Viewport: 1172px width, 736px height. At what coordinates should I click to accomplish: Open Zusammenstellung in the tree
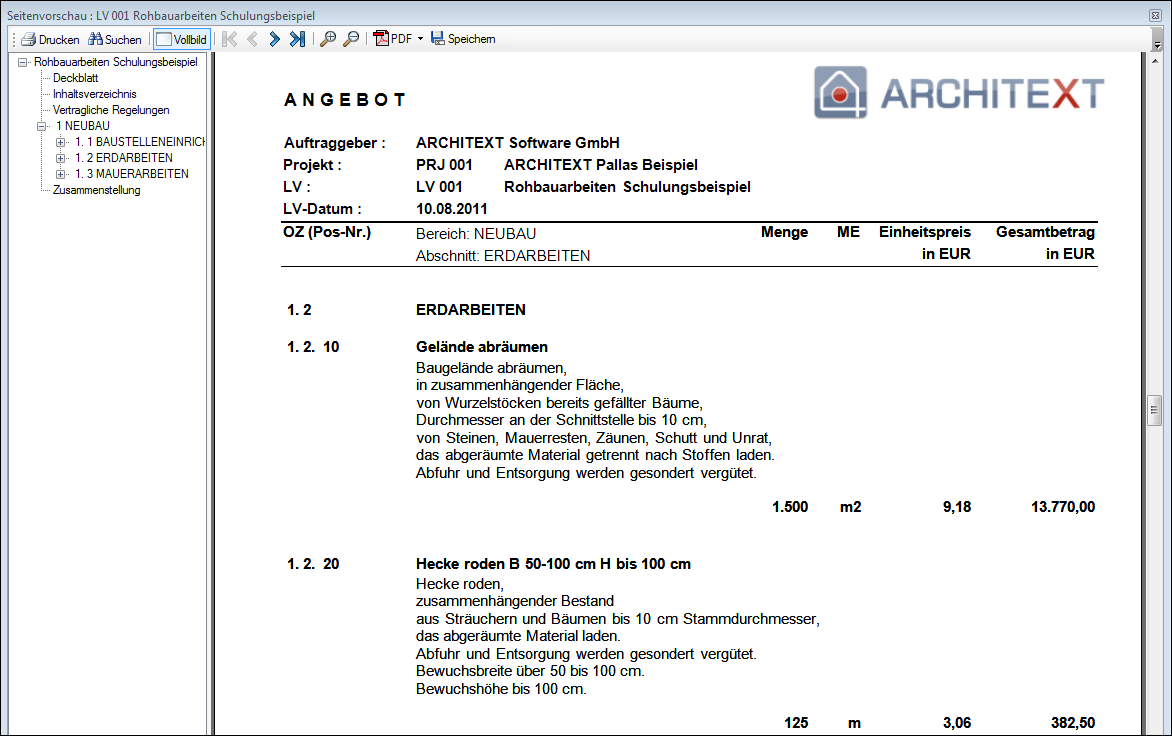click(96, 191)
